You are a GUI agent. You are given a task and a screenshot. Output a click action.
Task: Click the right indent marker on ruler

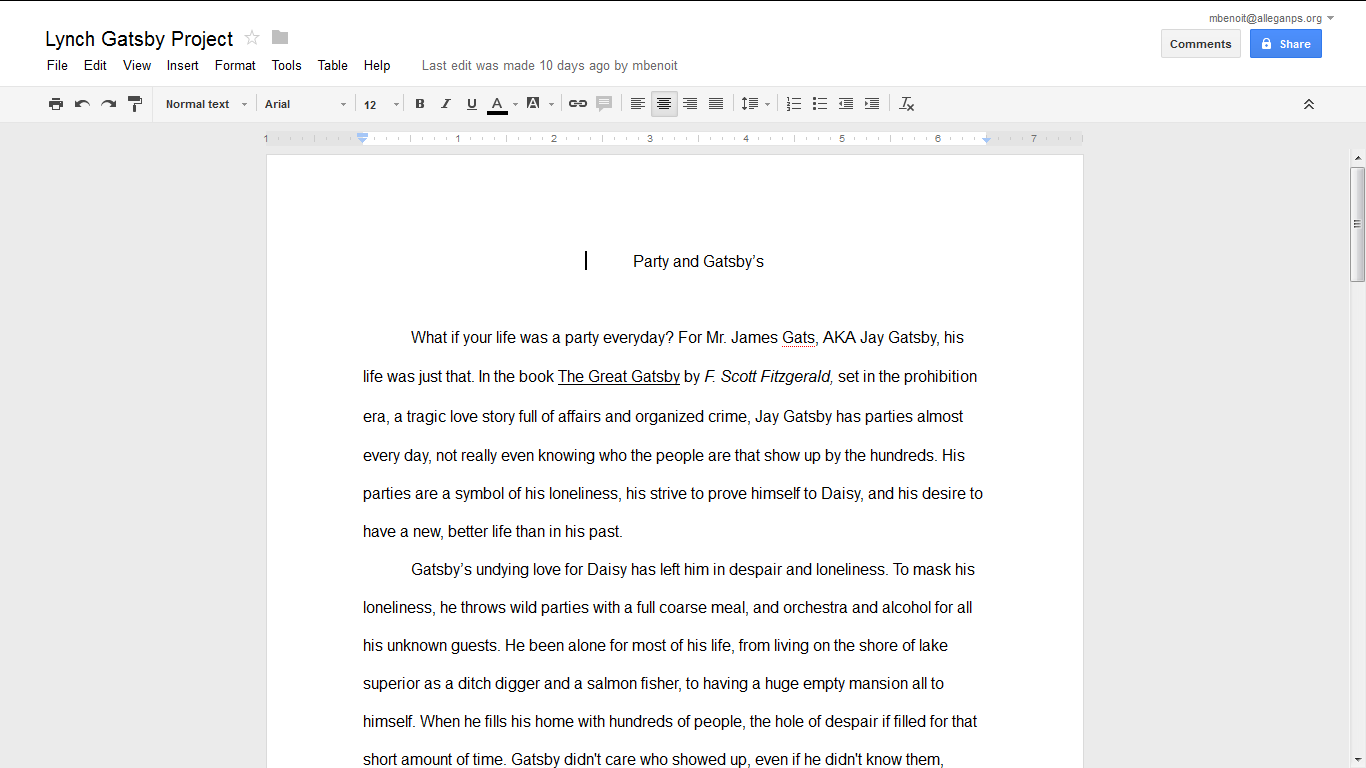point(987,139)
